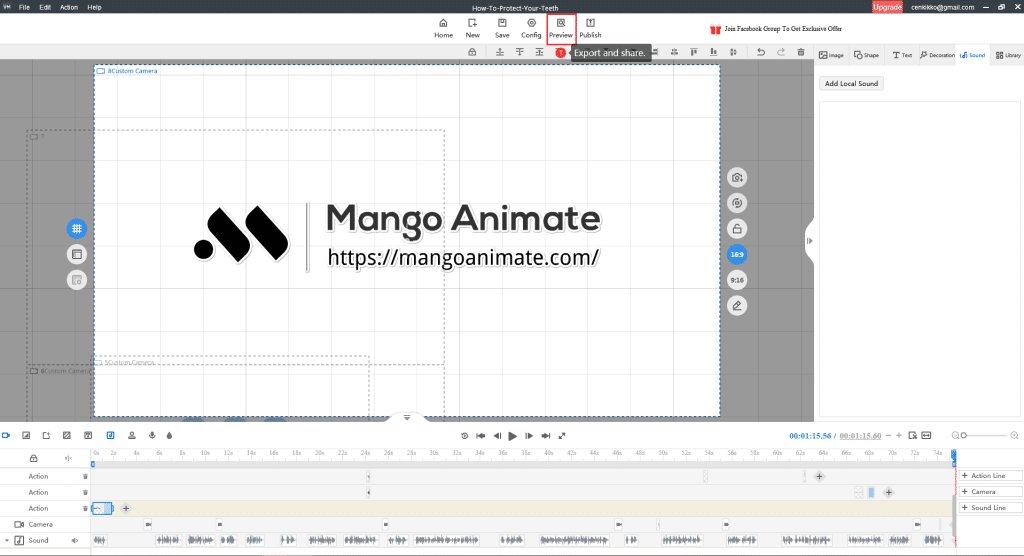This screenshot has width=1024, height=556.
Task: Toggle the grid display button
Action: click(77, 229)
